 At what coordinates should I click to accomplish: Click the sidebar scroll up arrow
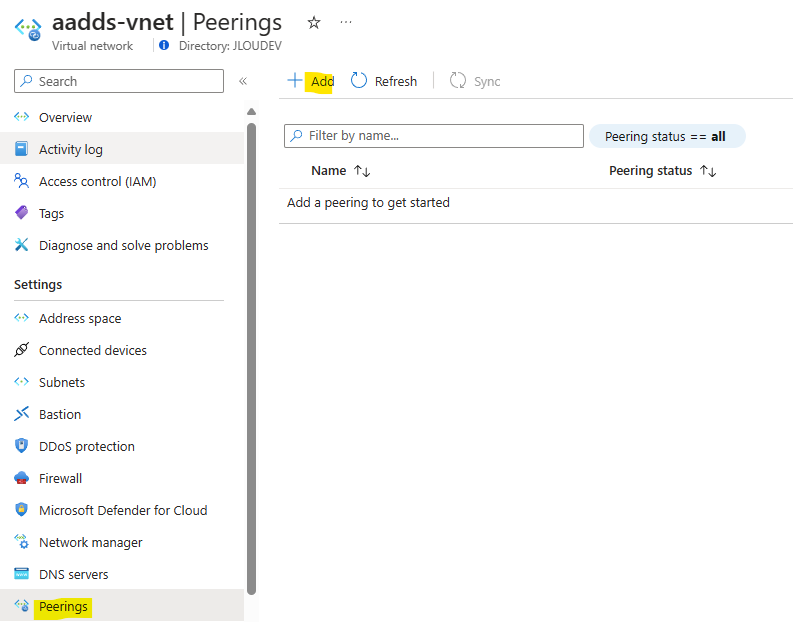point(251,112)
